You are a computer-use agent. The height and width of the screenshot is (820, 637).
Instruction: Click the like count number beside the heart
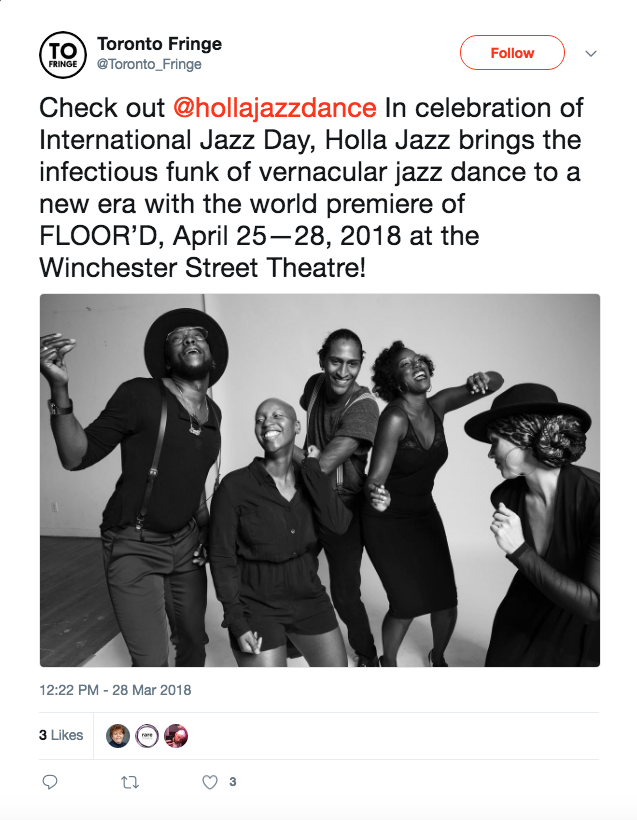coord(233,782)
